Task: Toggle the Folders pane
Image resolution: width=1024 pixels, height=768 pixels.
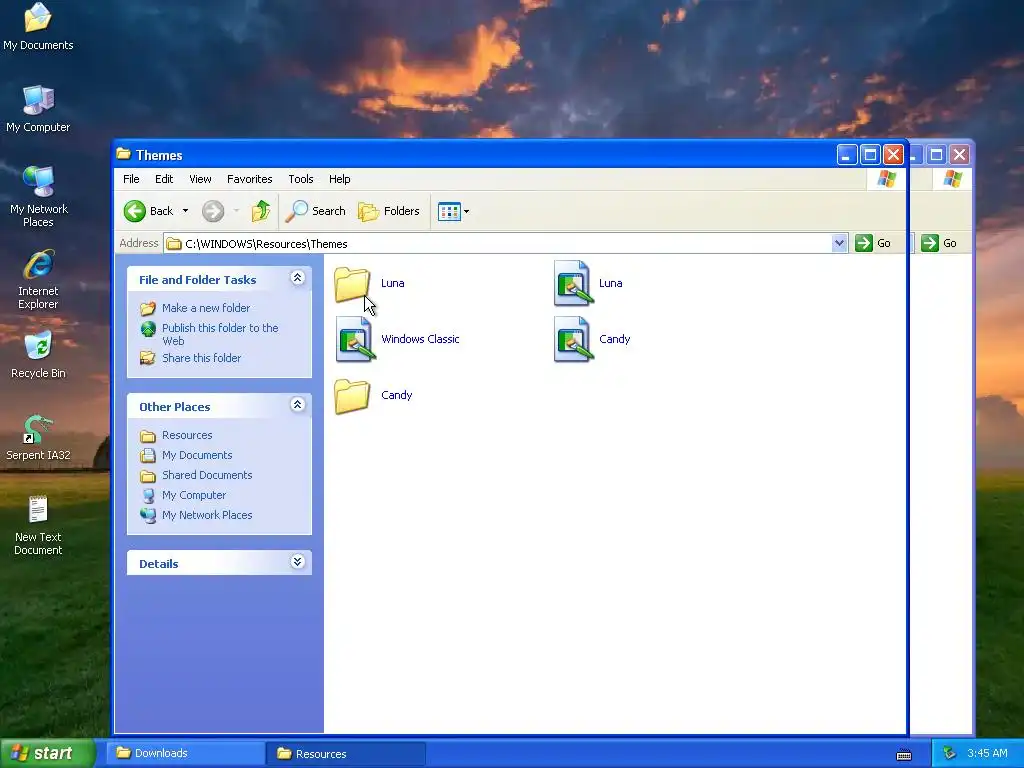Action: [389, 211]
